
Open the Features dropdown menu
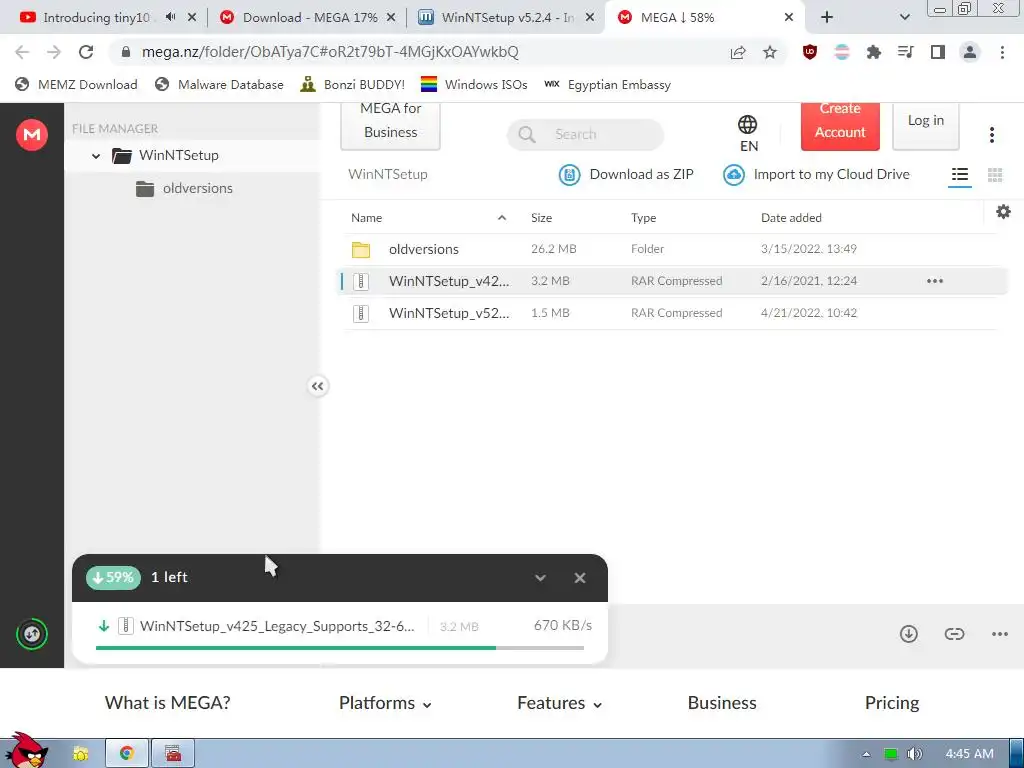tap(560, 703)
